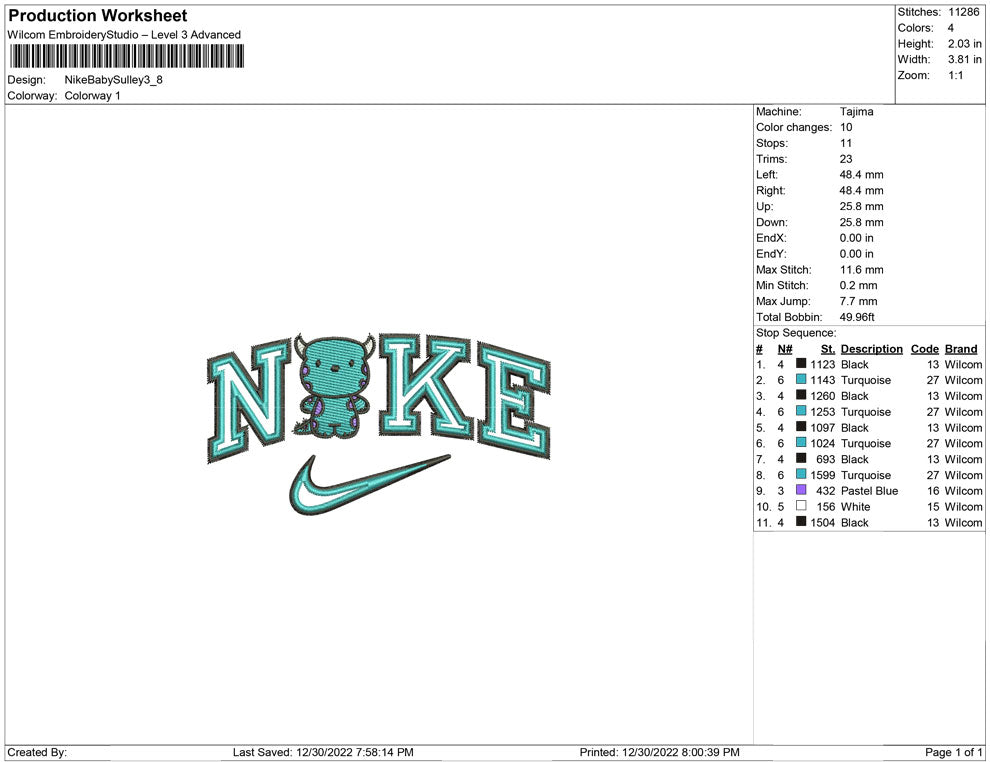Click stitch count '1504' in stop 11
The image size is (990, 762).
coord(823,522)
